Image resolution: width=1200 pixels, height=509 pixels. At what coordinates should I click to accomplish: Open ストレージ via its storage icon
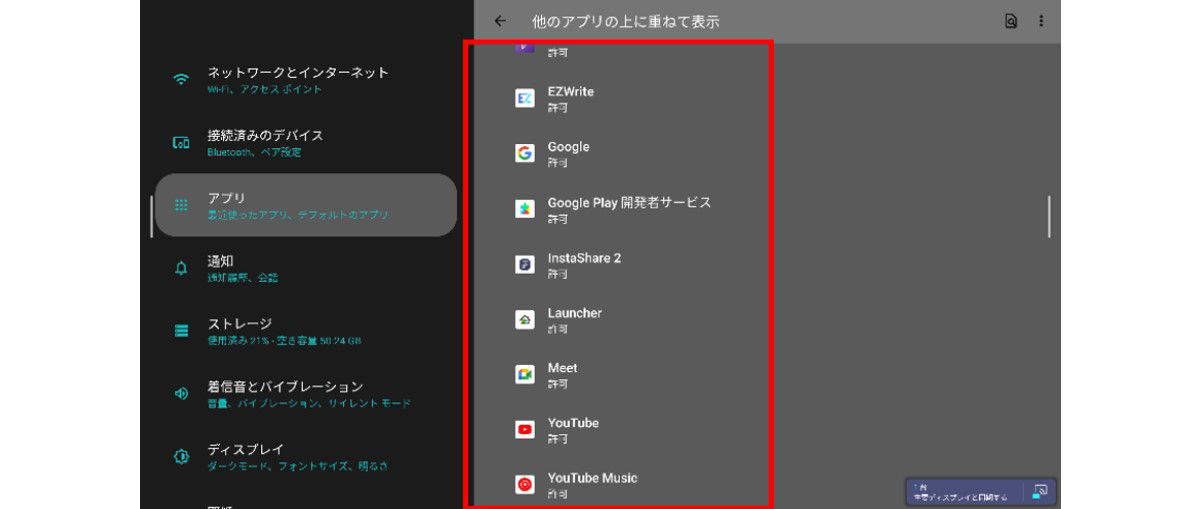click(181, 331)
